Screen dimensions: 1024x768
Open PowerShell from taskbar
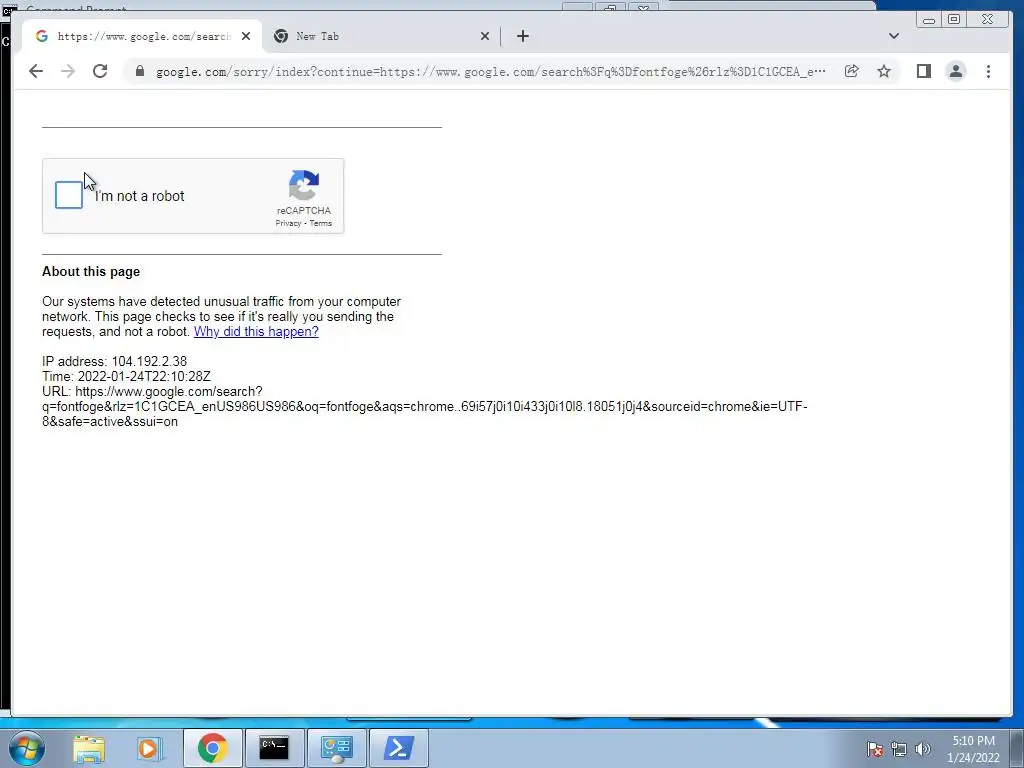(x=398, y=748)
